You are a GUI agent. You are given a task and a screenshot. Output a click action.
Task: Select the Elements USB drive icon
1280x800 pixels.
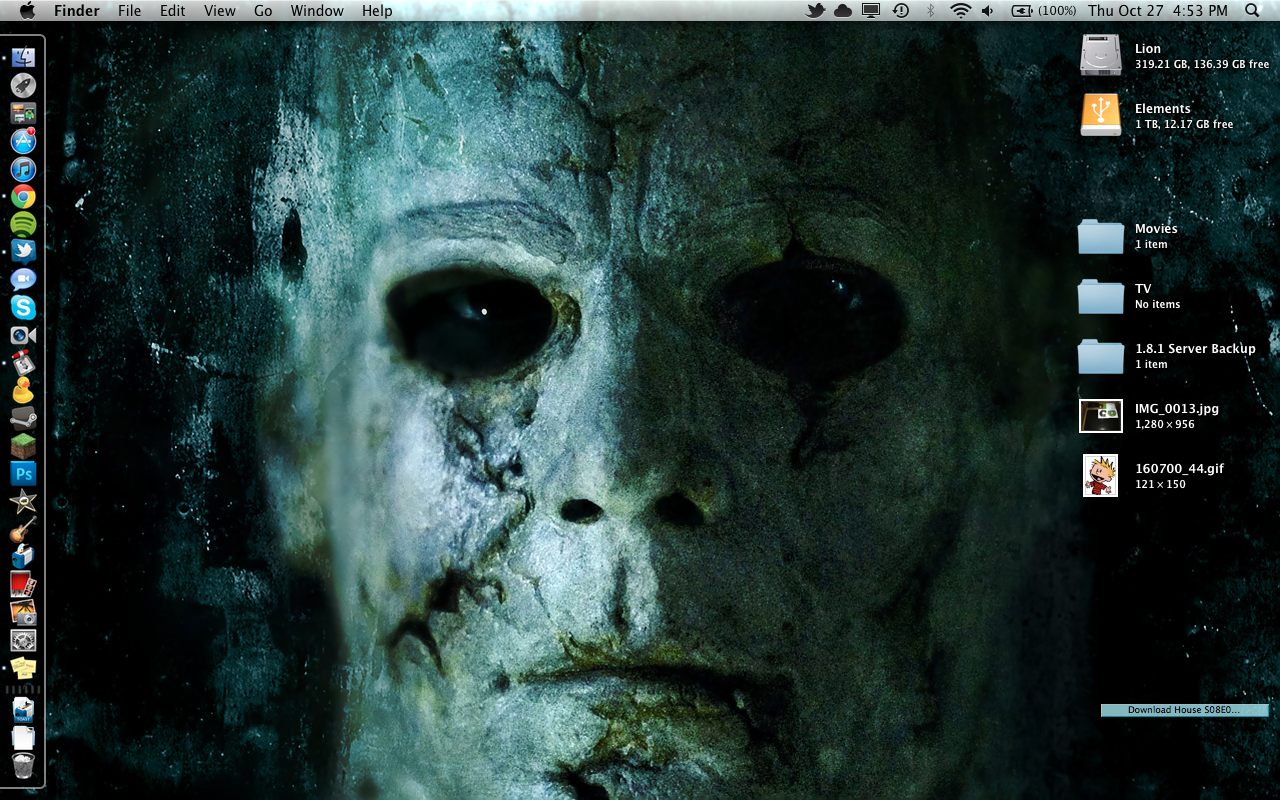click(x=1101, y=115)
